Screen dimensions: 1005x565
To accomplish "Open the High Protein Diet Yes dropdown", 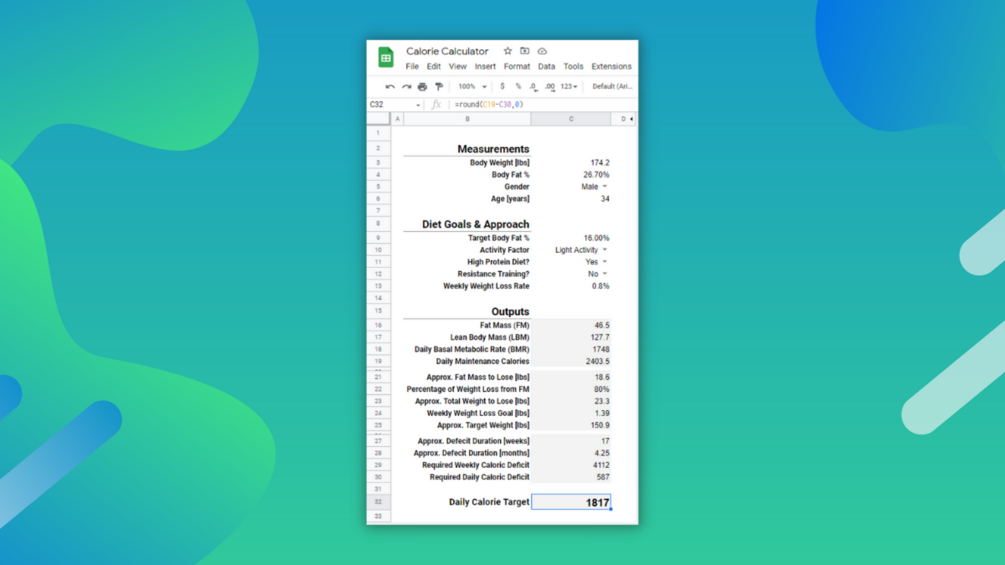I will [x=604, y=262].
